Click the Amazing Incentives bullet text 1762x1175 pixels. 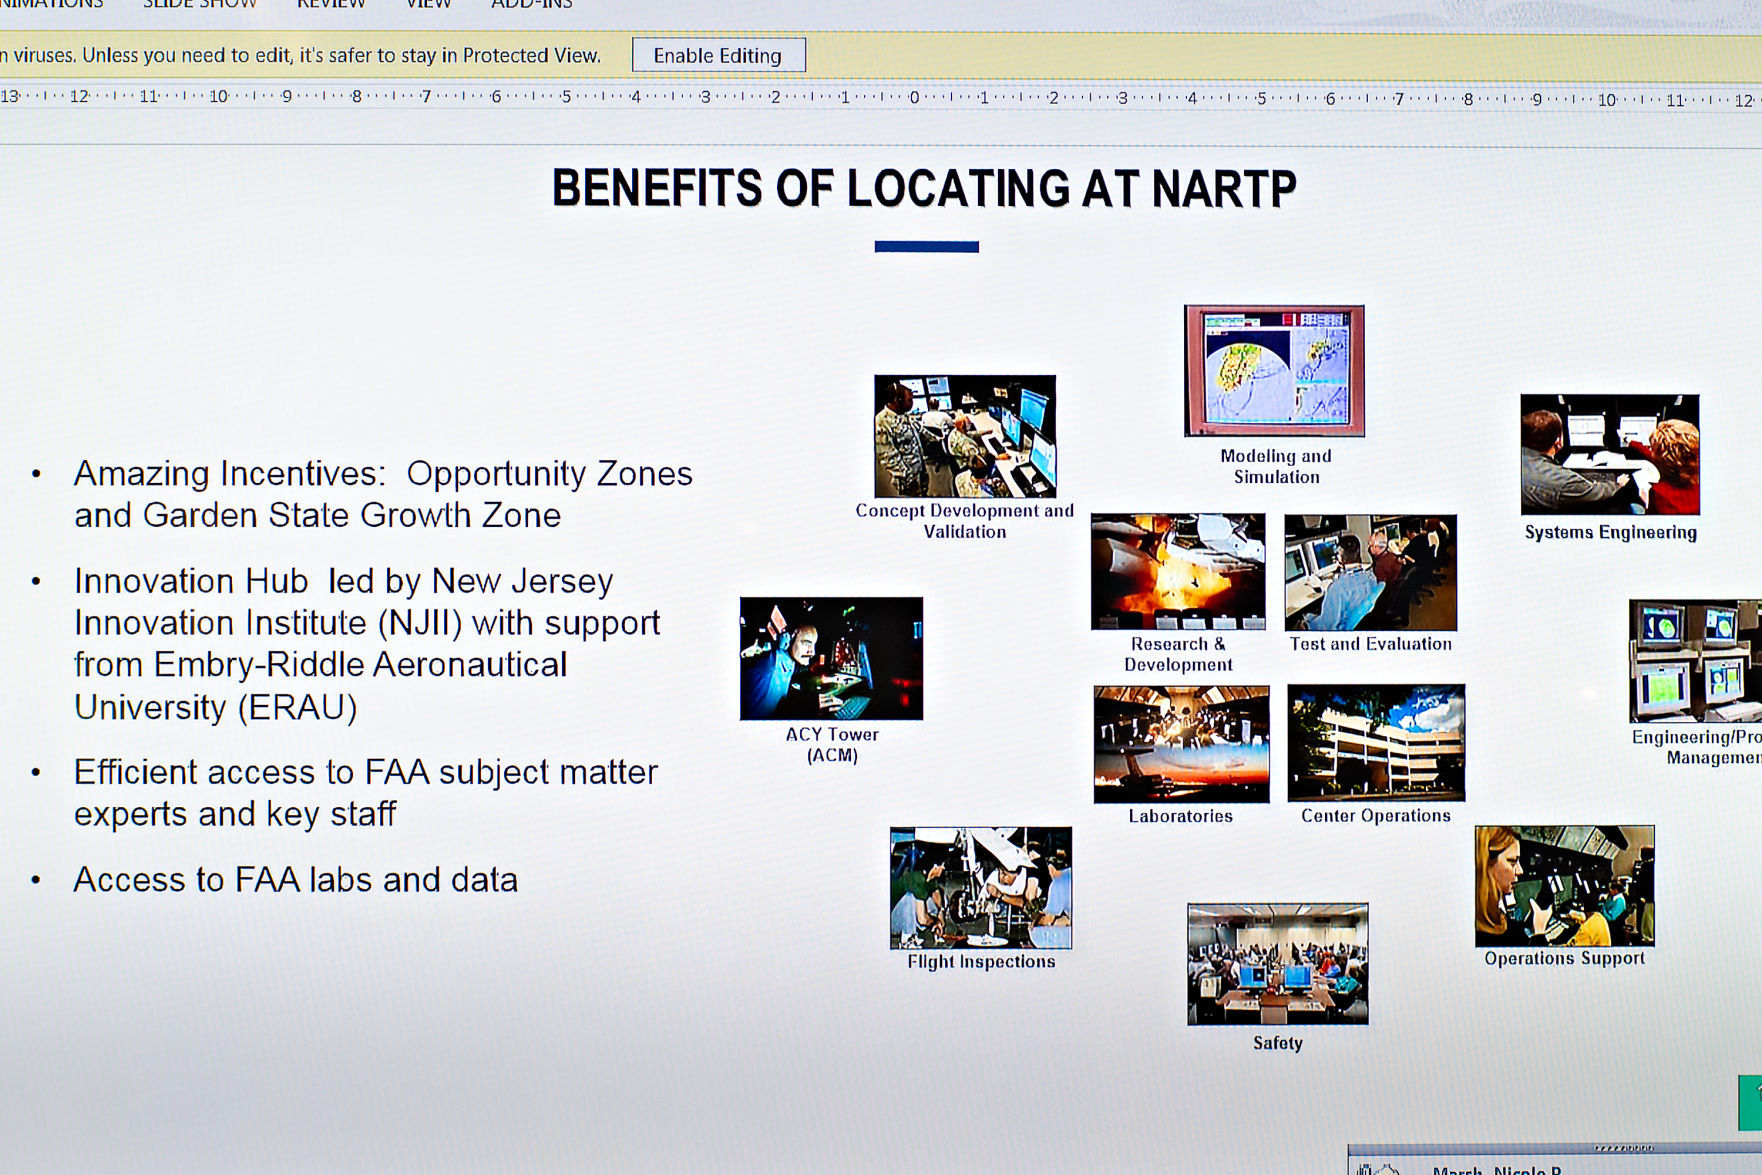click(383, 494)
